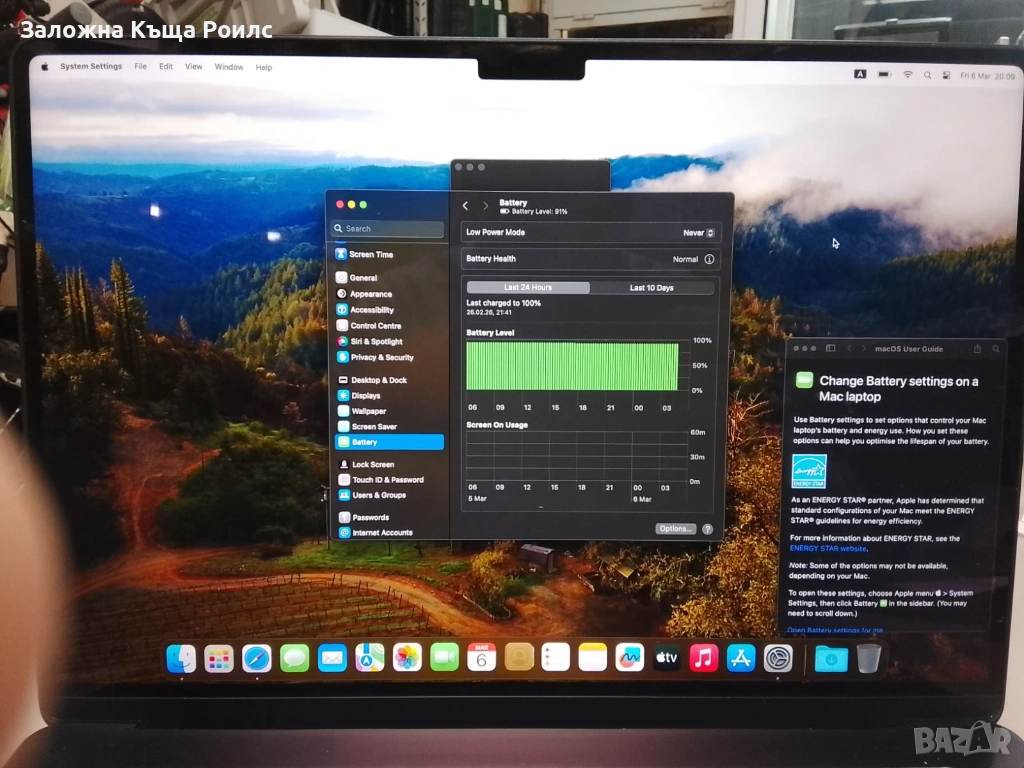Open Trash in the Dock
1024x768 pixels.
[869, 658]
